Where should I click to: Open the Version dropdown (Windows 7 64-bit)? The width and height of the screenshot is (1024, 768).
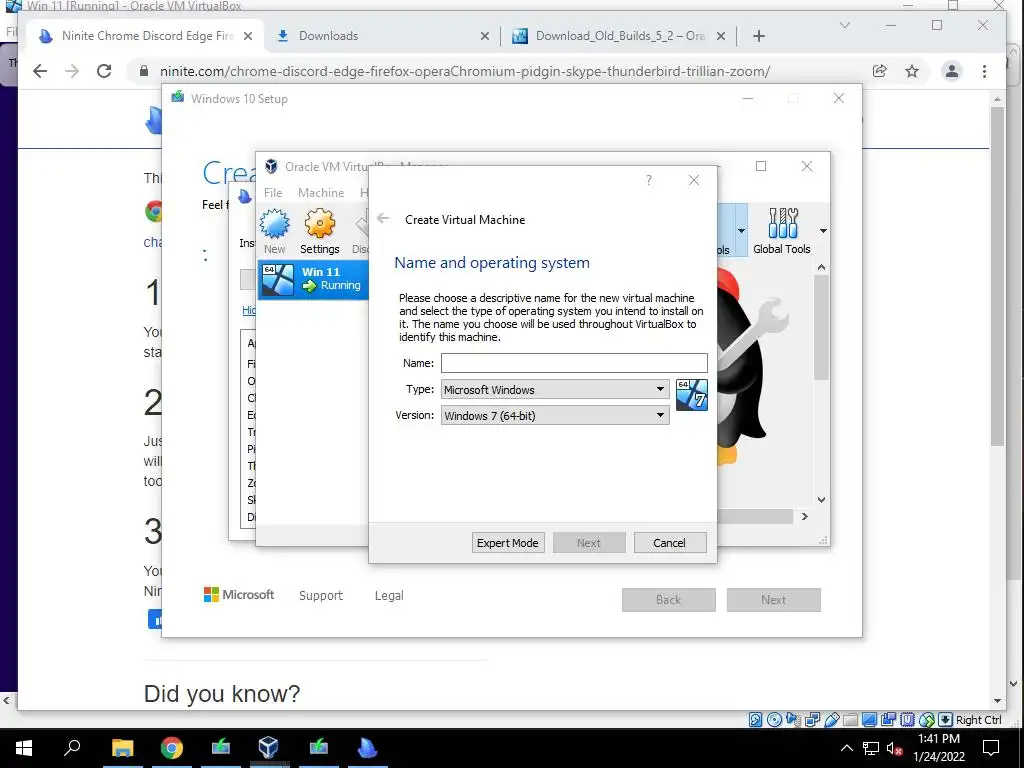pos(555,415)
